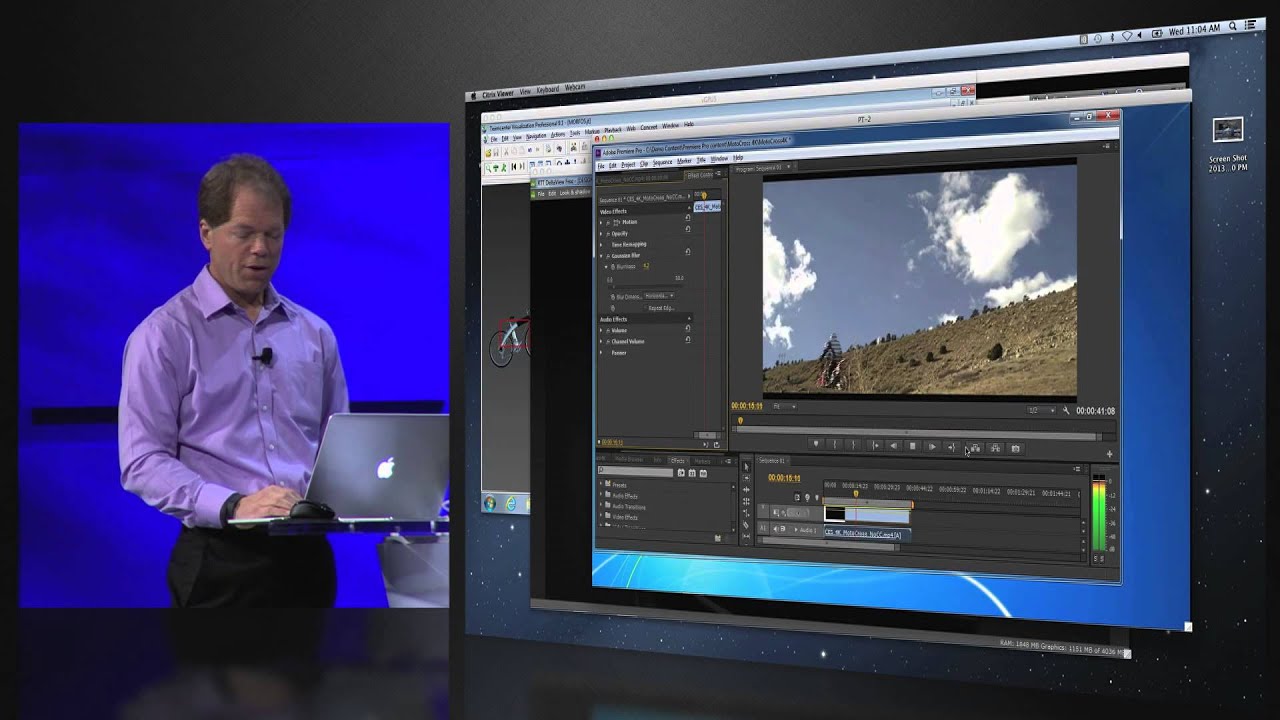Click the yellow timecode in the Program monitor
The image size is (1280, 720).
(746, 406)
